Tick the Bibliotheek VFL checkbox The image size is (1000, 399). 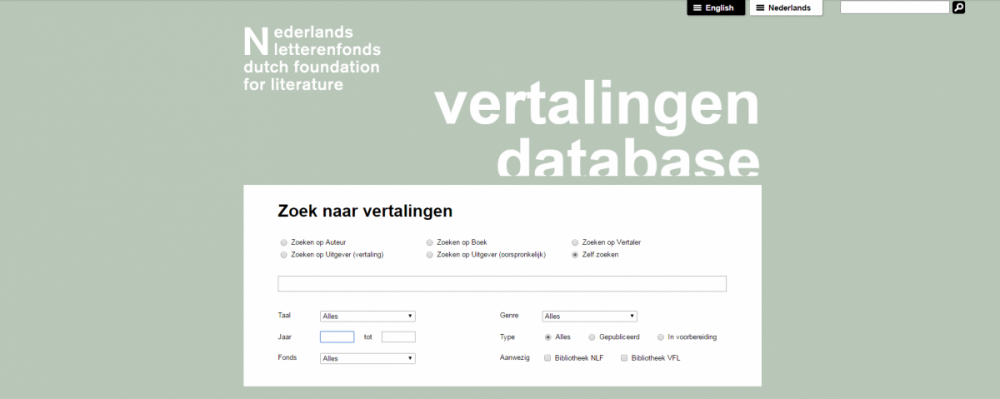click(x=624, y=358)
